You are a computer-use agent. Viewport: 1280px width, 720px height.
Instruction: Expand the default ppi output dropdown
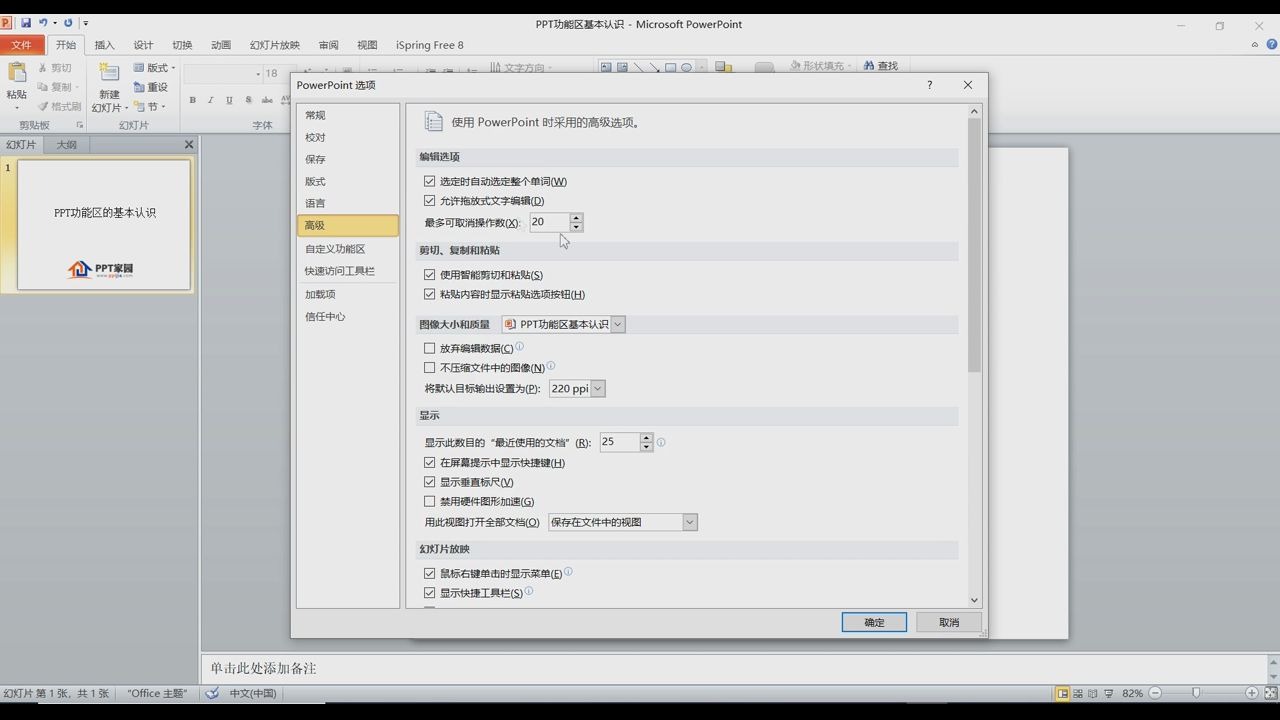pos(597,388)
